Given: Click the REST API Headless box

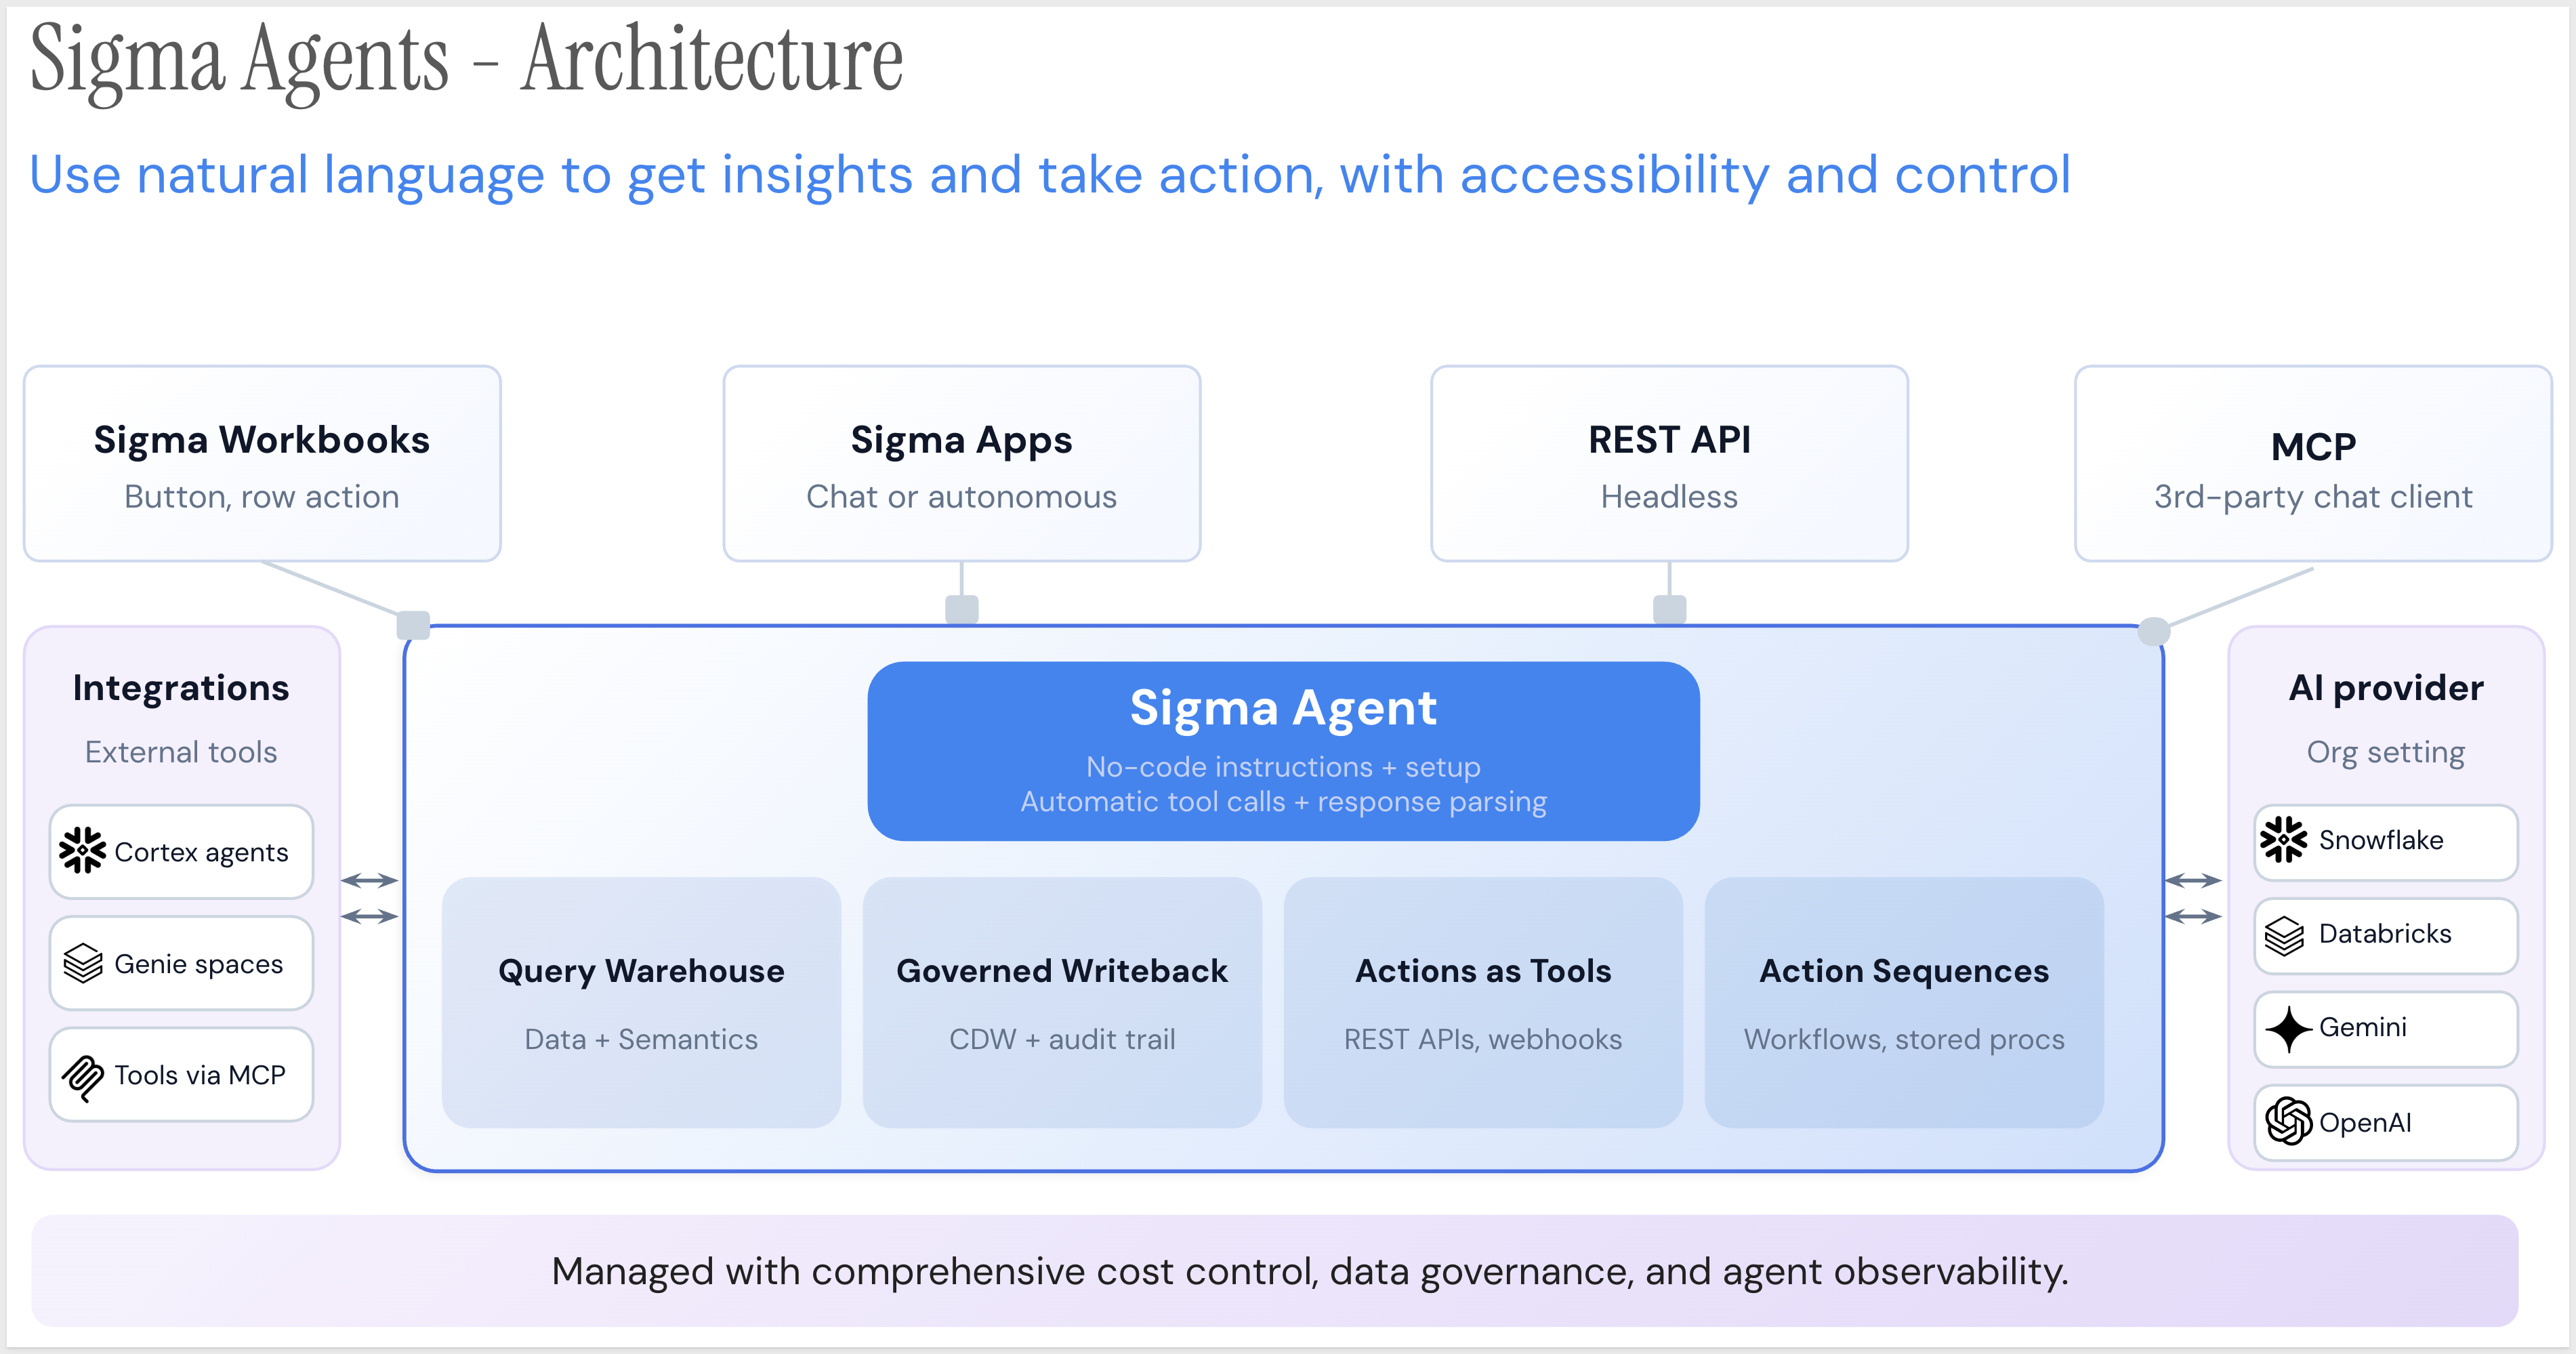Looking at the screenshot, I should (1669, 464).
